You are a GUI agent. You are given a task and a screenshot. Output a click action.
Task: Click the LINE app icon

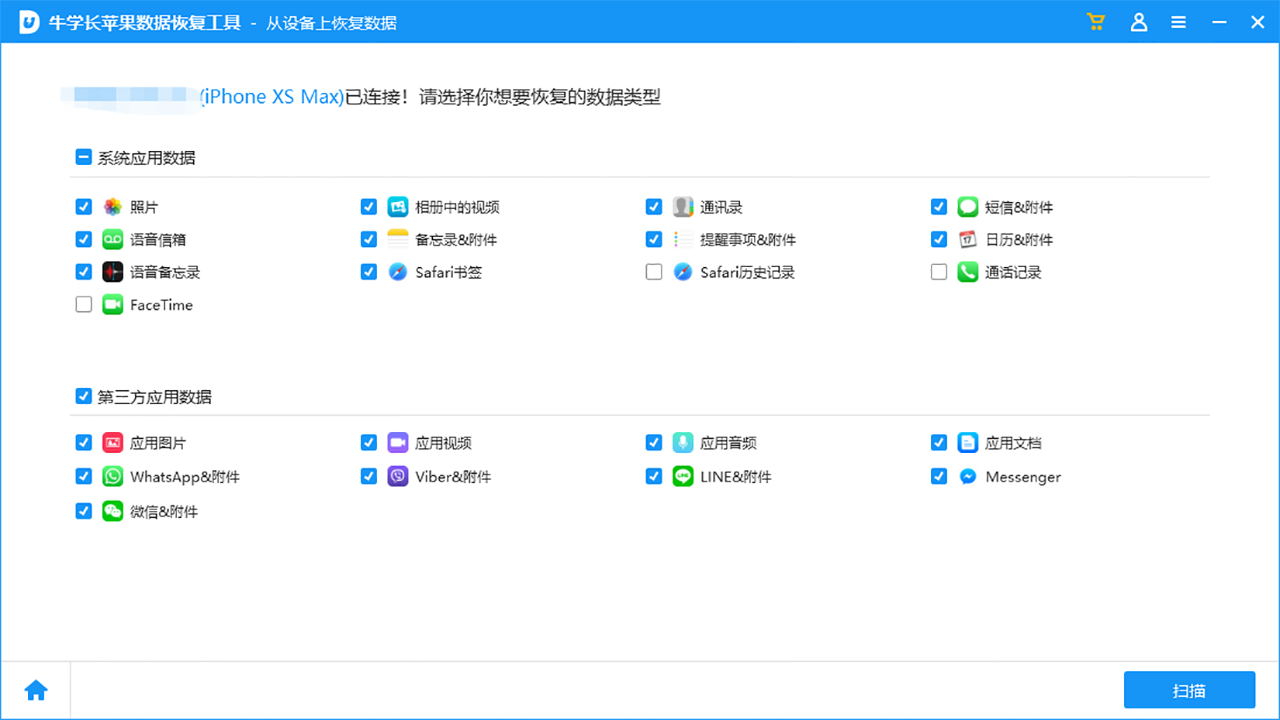(x=683, y=476)
